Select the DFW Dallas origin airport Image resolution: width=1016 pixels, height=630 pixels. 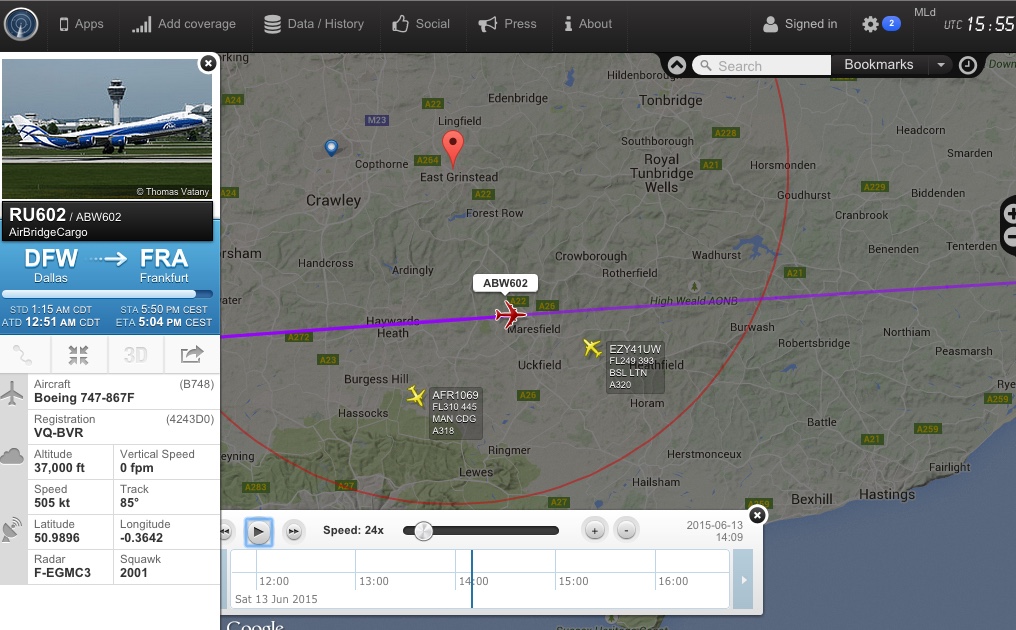pyautogui.click(x=51, y=265)
